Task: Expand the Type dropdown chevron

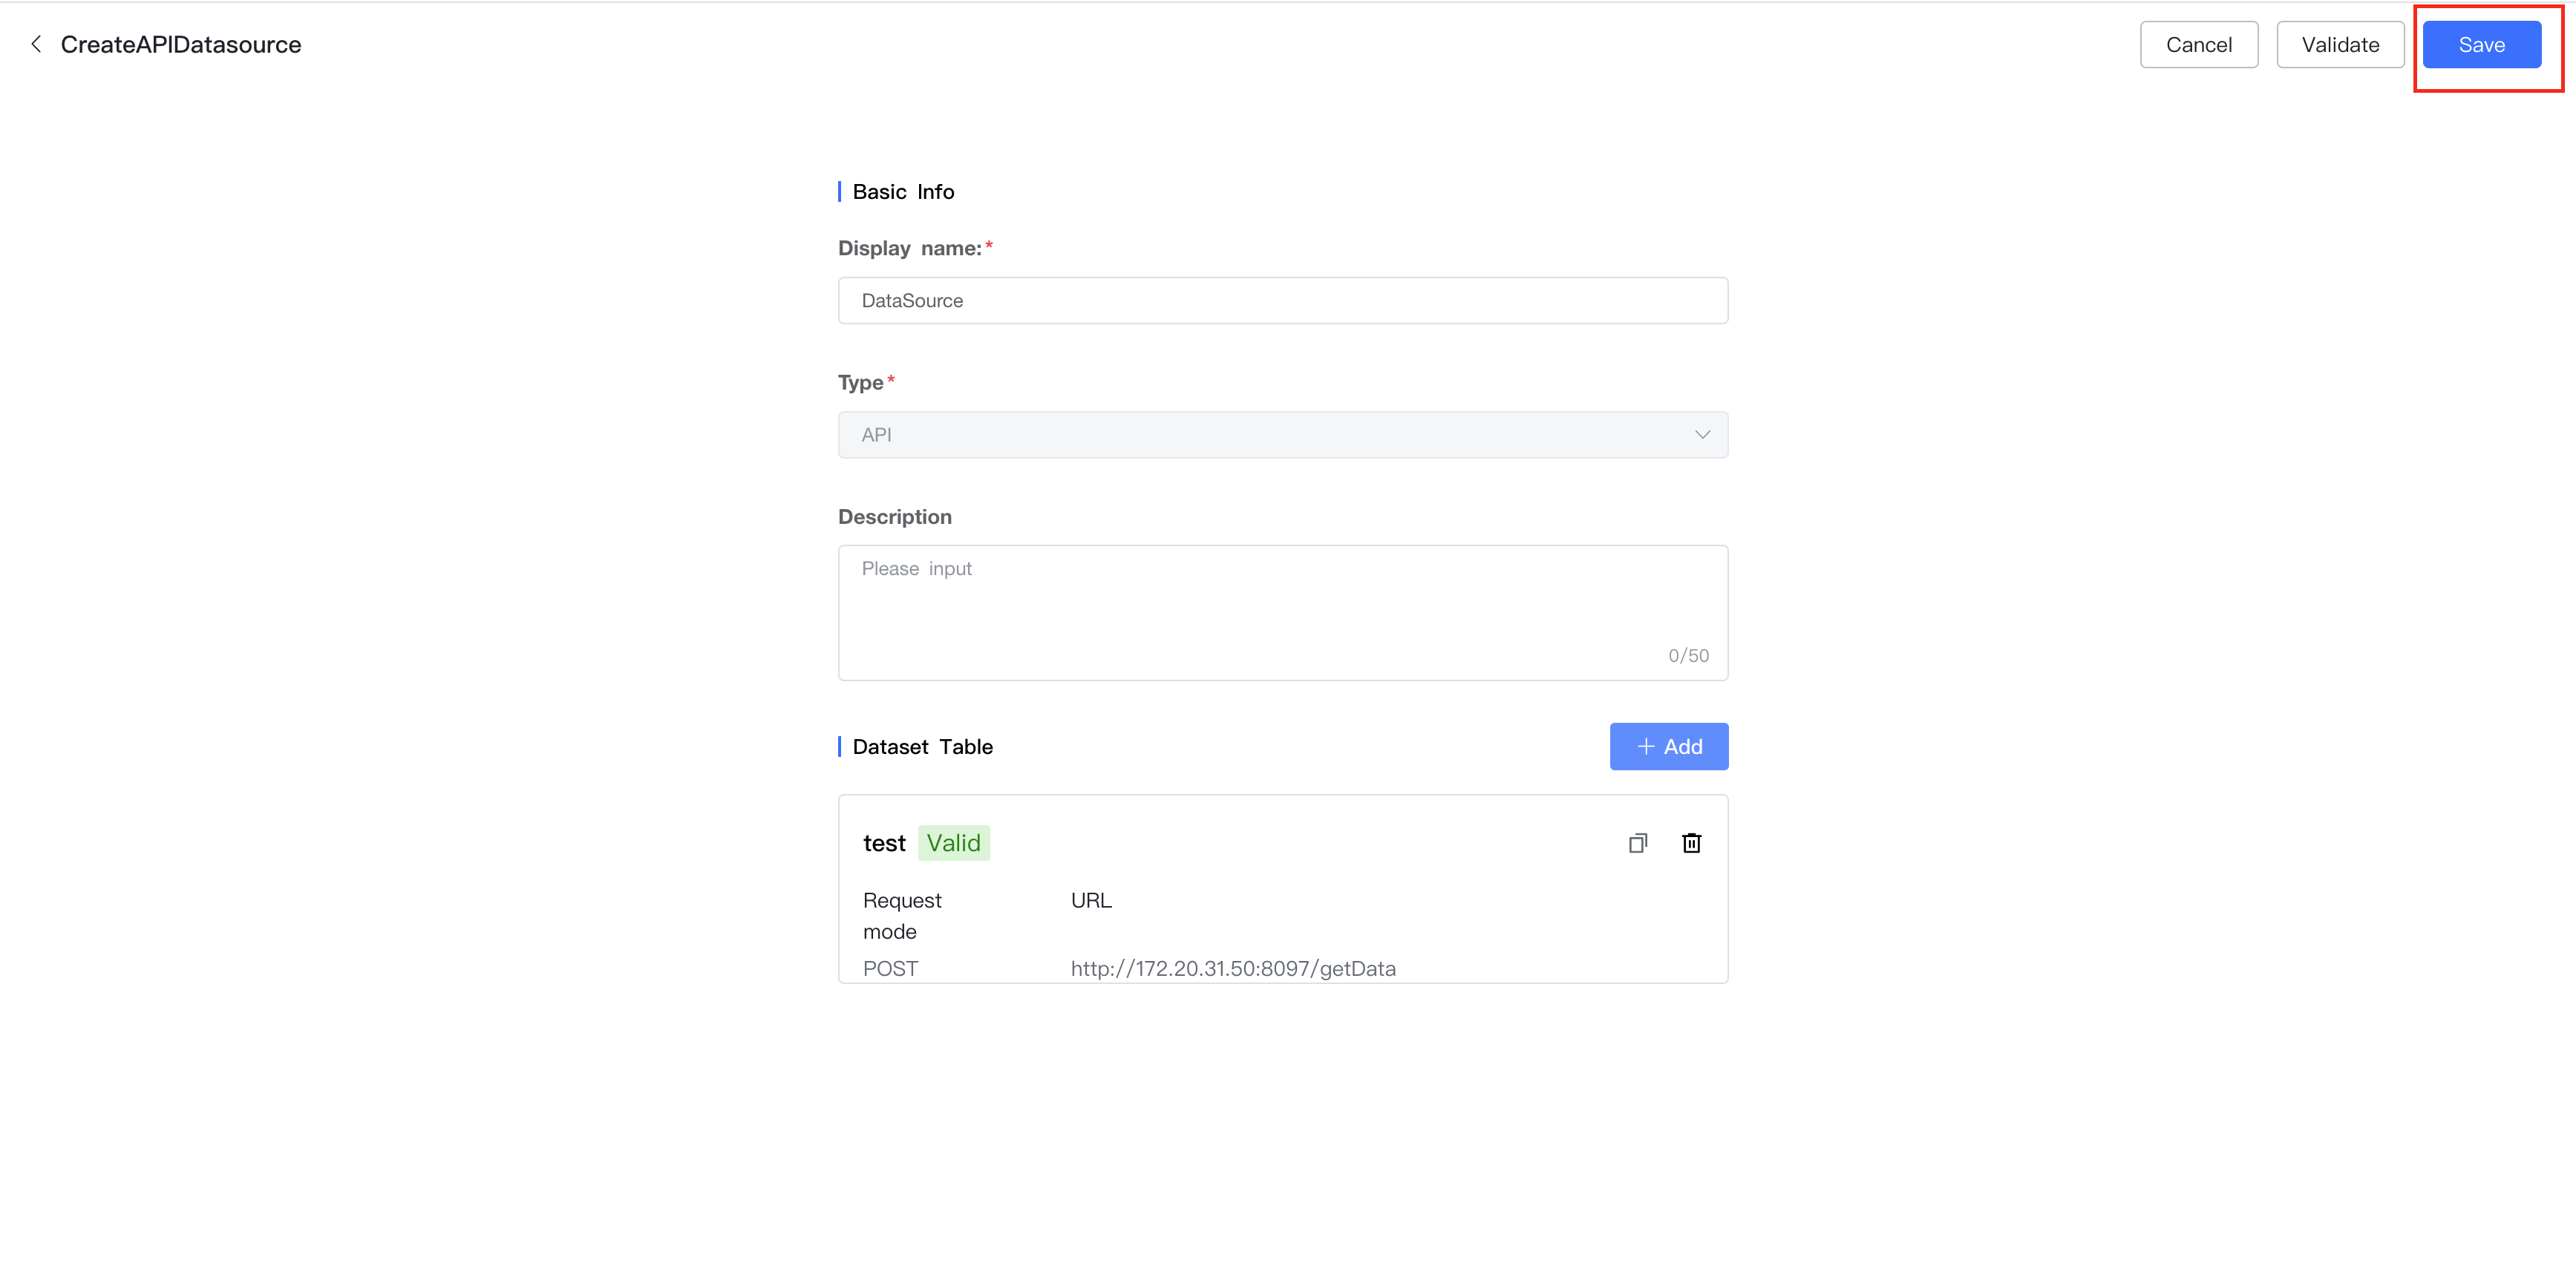Action: [1702, 434]
